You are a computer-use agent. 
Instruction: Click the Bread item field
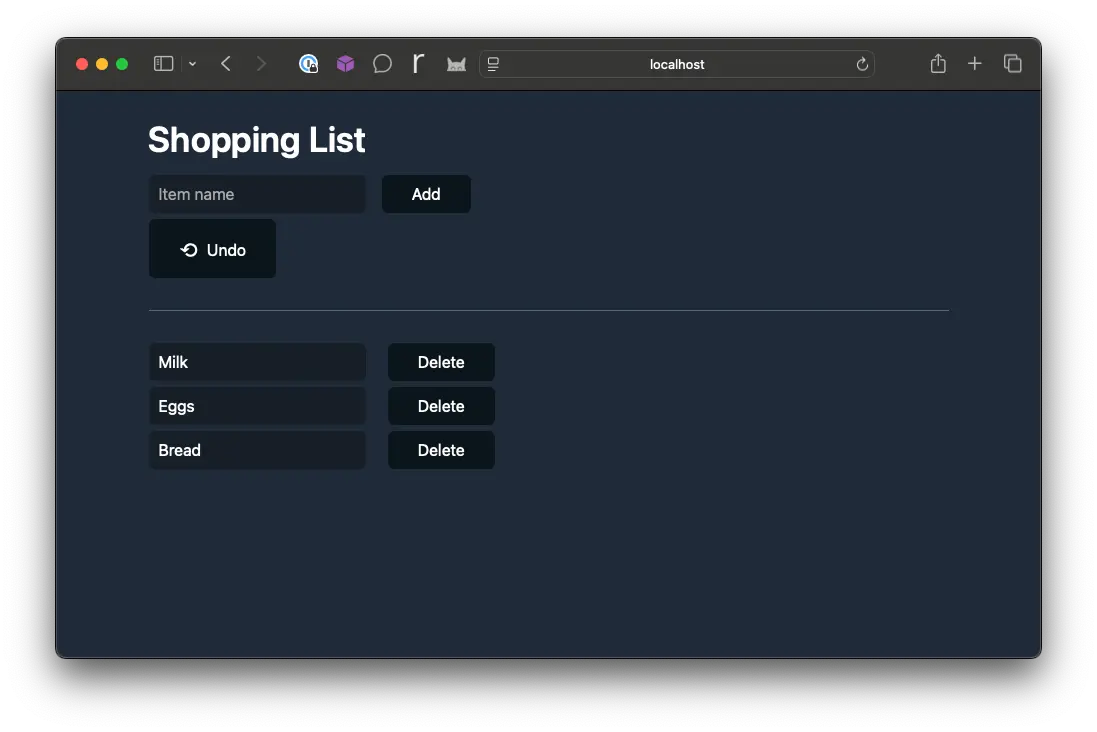pos(257,450)
